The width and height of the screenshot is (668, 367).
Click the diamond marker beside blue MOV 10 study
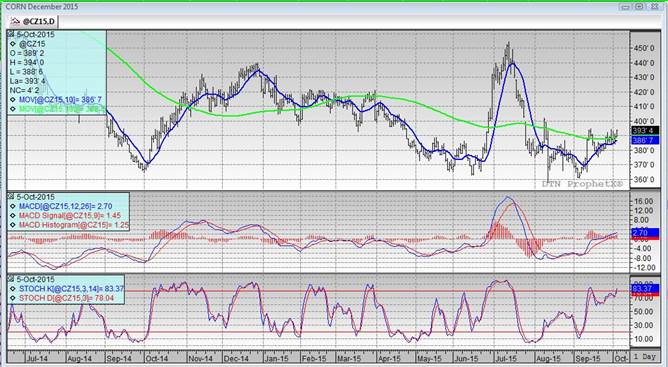click(13, 100)
